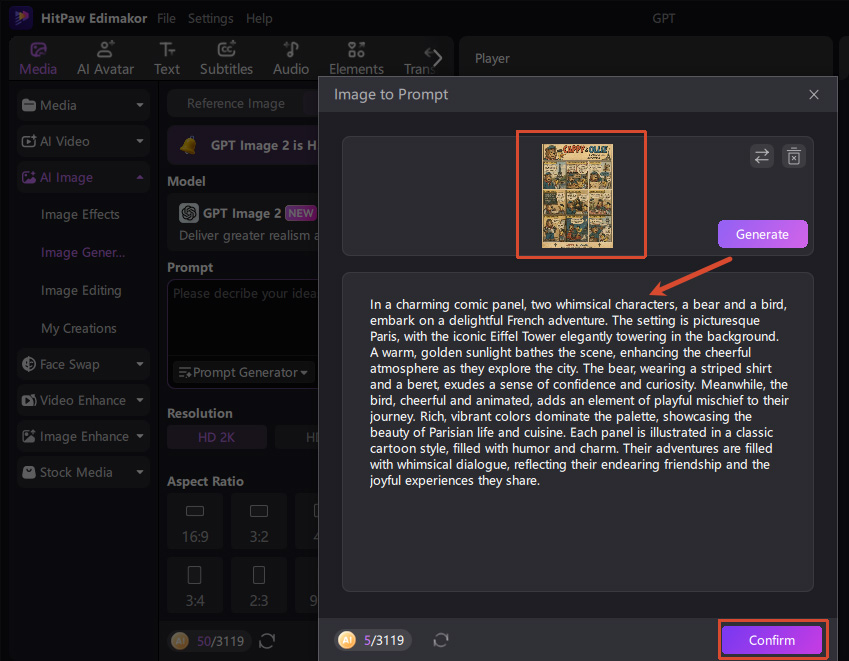849x661 pixels.
Task: Open the Elements tab
Action: coord(356,58)
